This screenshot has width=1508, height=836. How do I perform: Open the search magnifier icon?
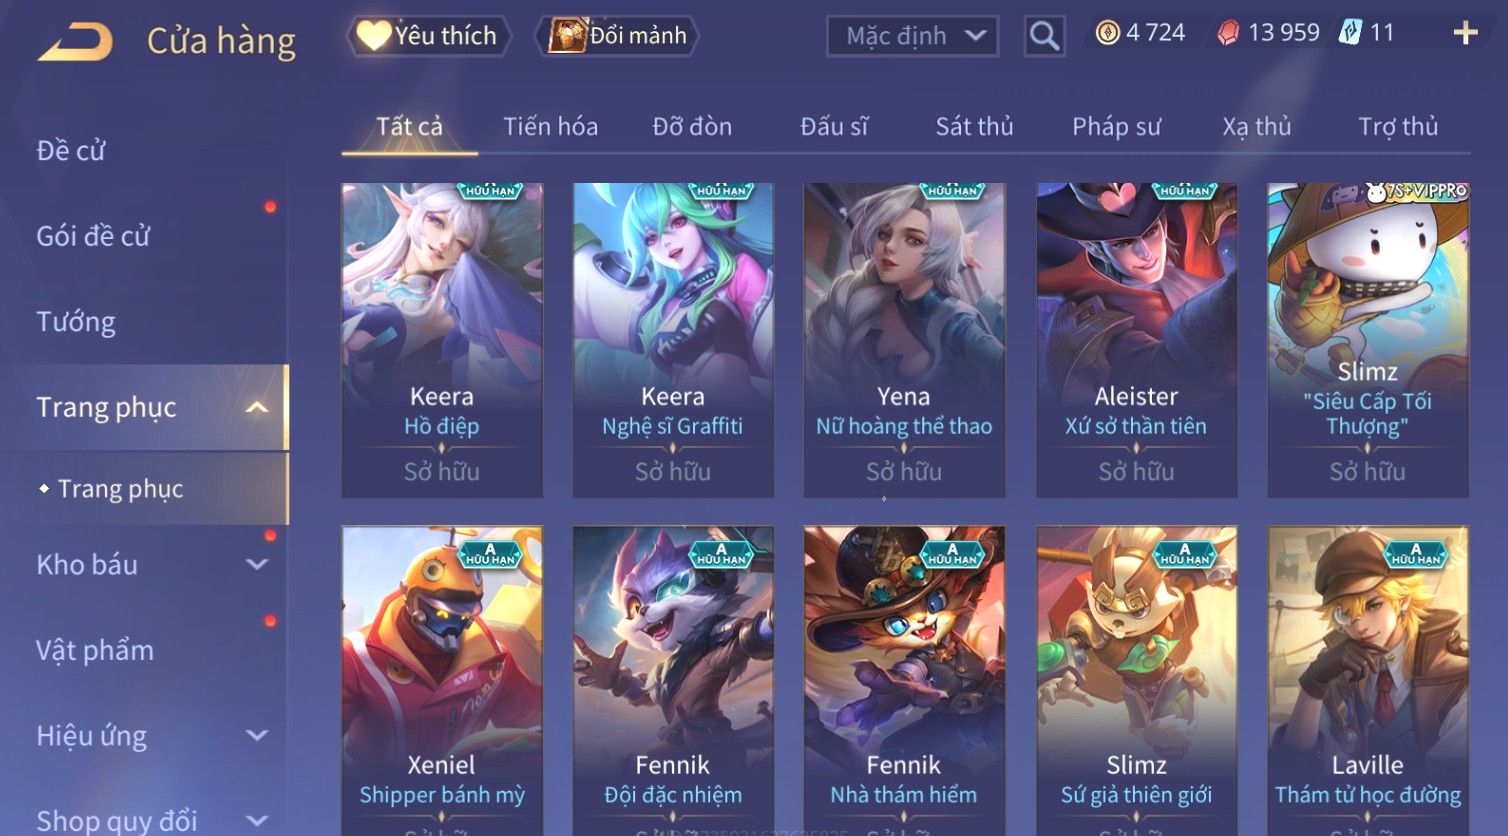1044,36
